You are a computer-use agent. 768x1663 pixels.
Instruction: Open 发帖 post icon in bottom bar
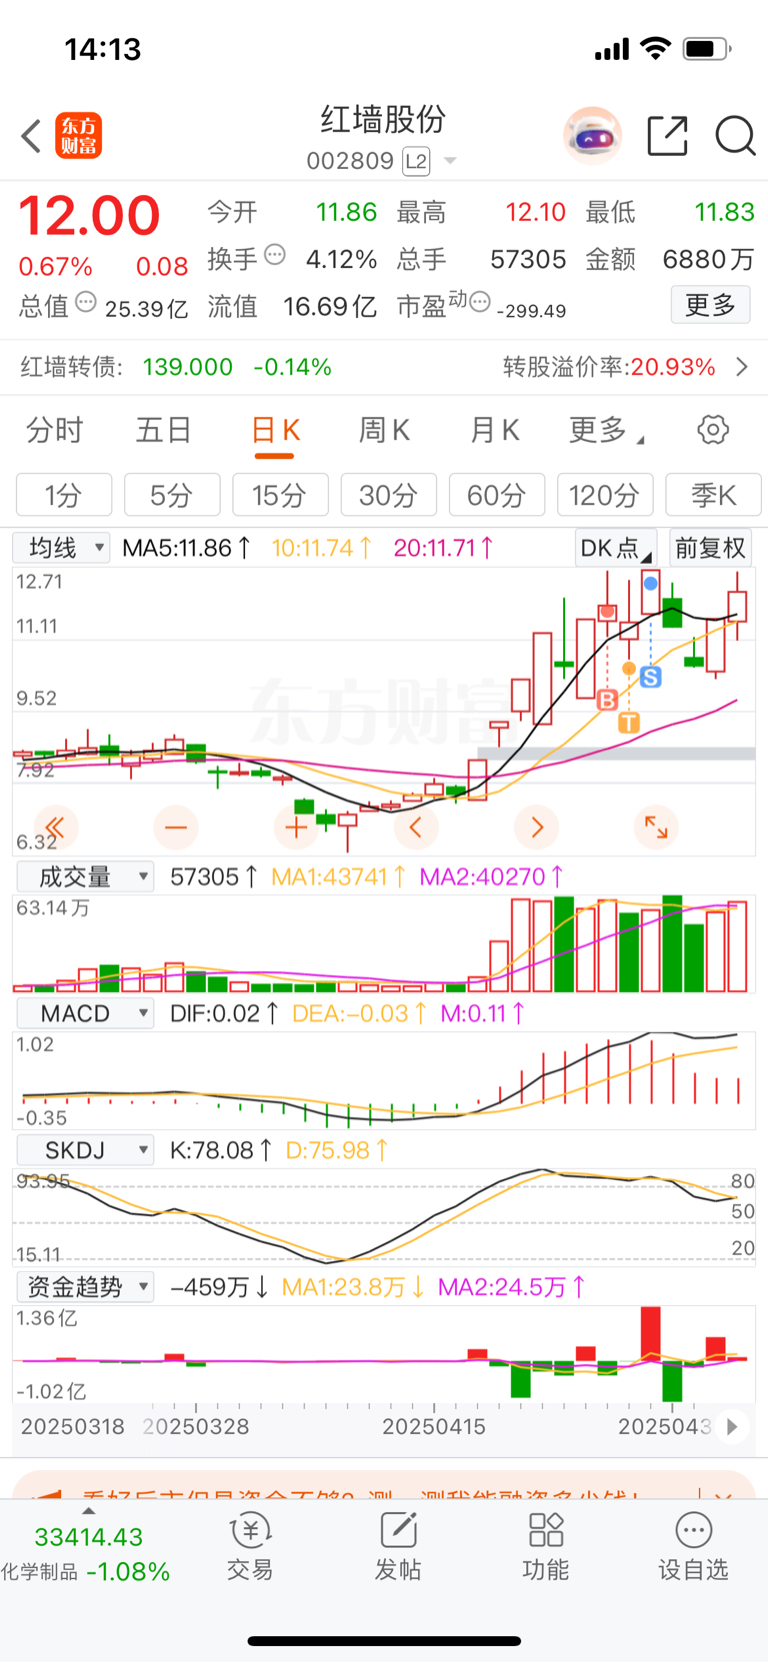pos(398,1546)
